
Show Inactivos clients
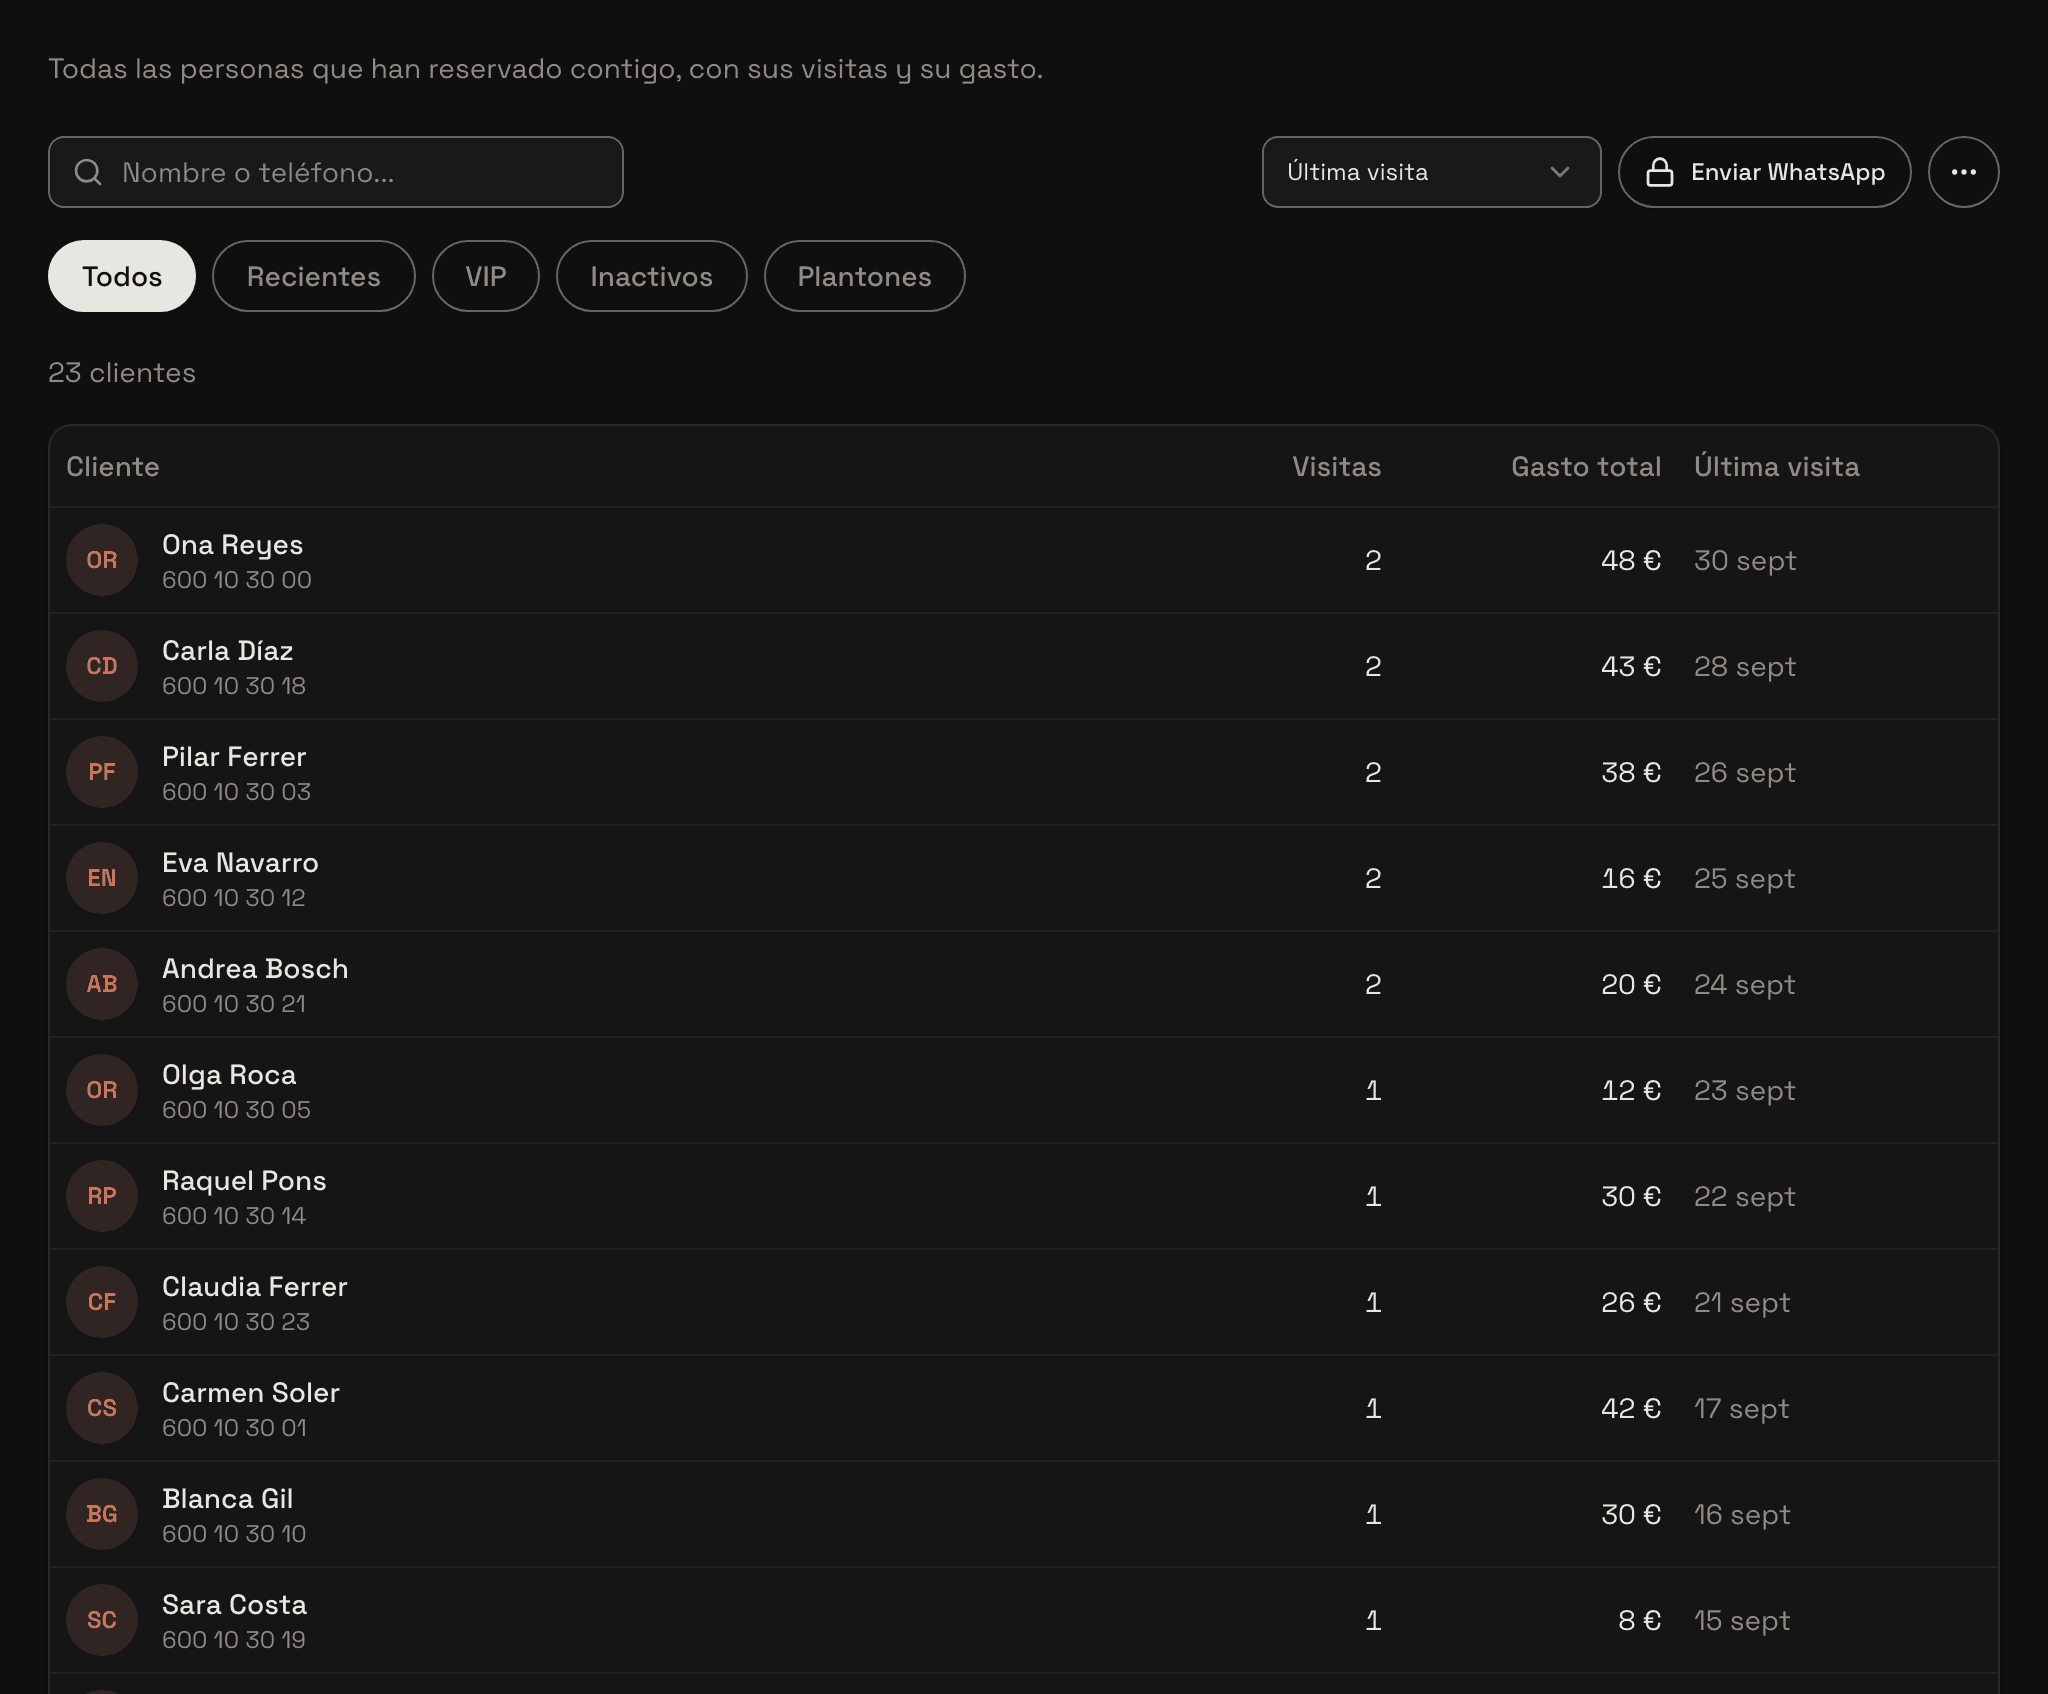click(651, 276)
